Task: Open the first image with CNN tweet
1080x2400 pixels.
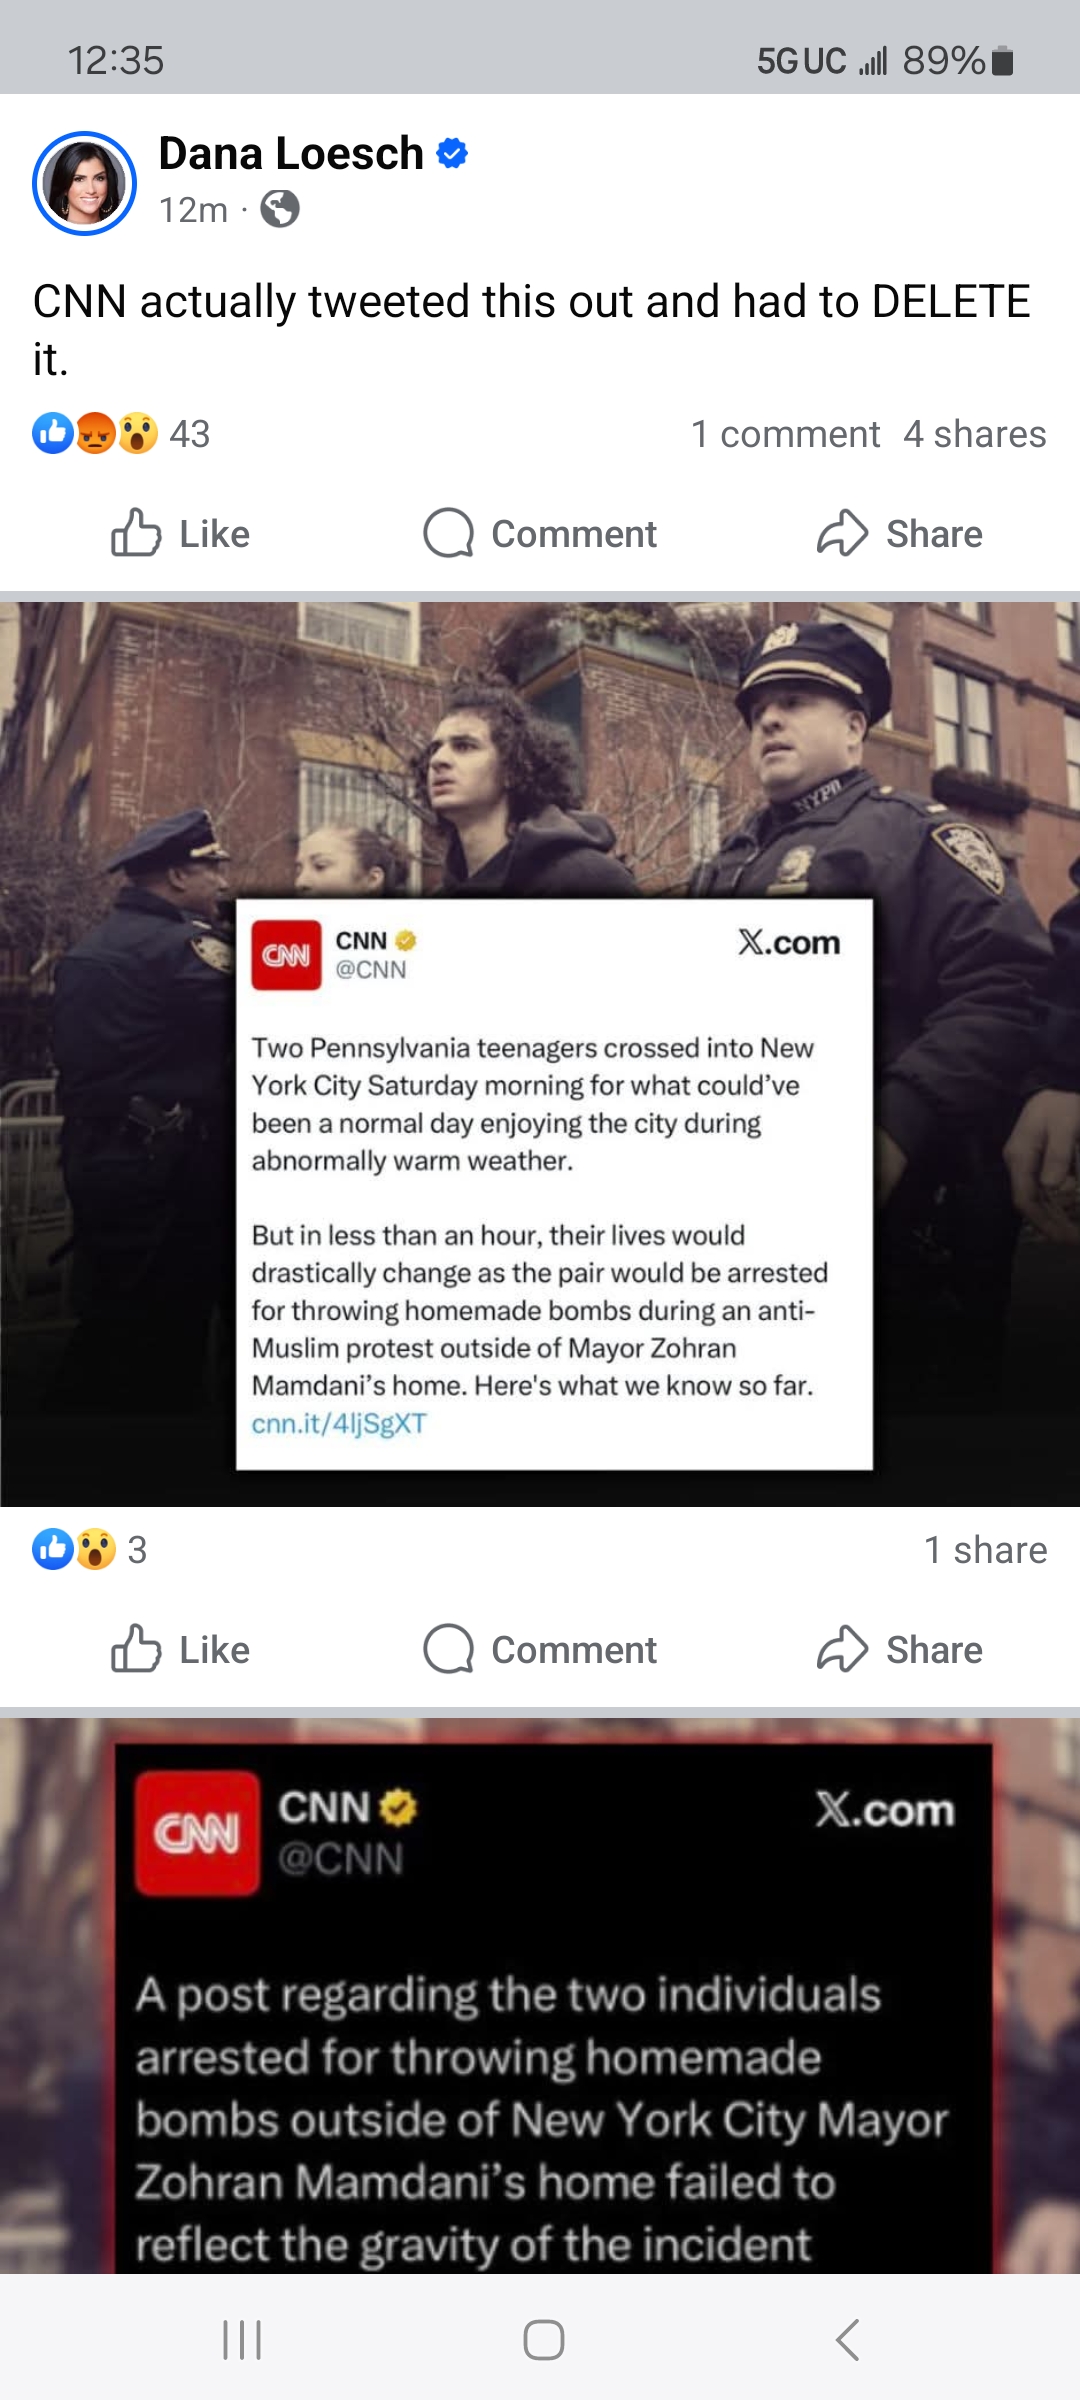Action: [540, 1054]
